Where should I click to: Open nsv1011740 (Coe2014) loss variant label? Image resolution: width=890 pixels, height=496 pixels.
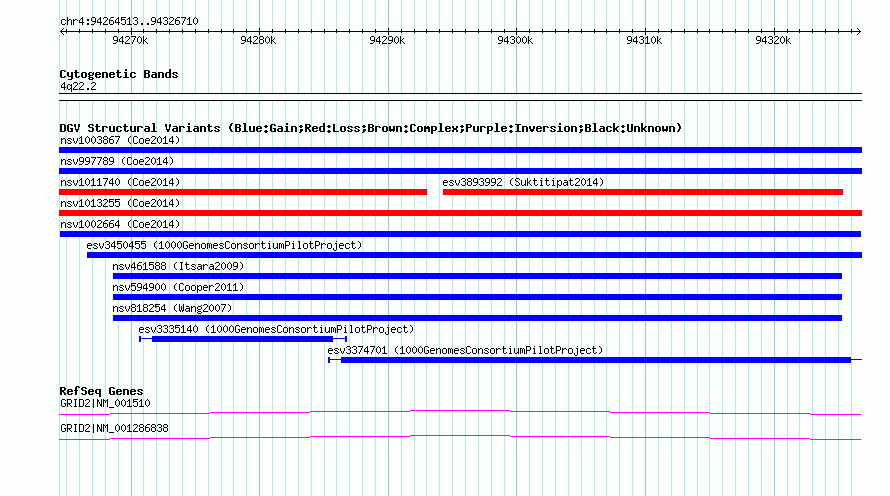(120, 182)
